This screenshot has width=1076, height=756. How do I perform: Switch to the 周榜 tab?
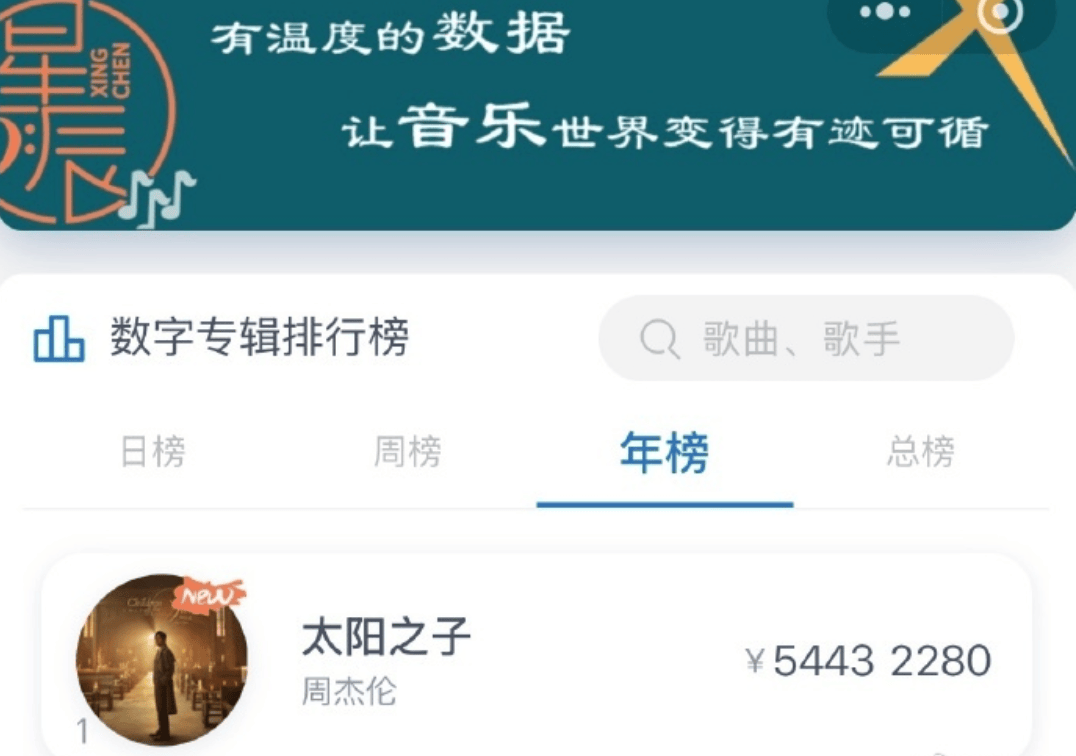[x=408, y=452]
